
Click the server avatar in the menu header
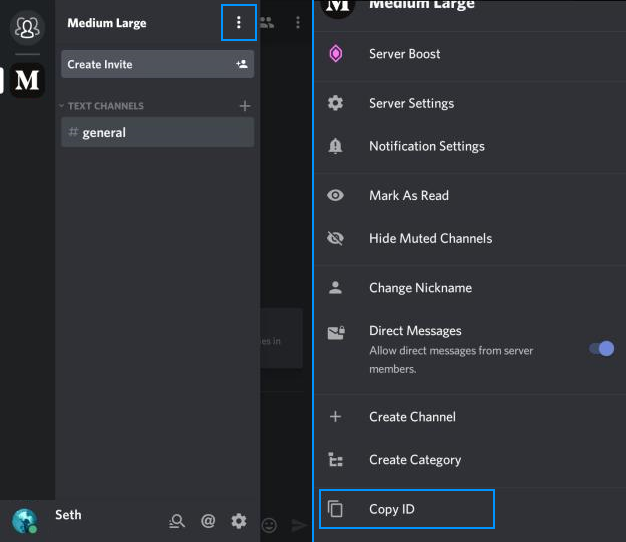pos(338,6)
